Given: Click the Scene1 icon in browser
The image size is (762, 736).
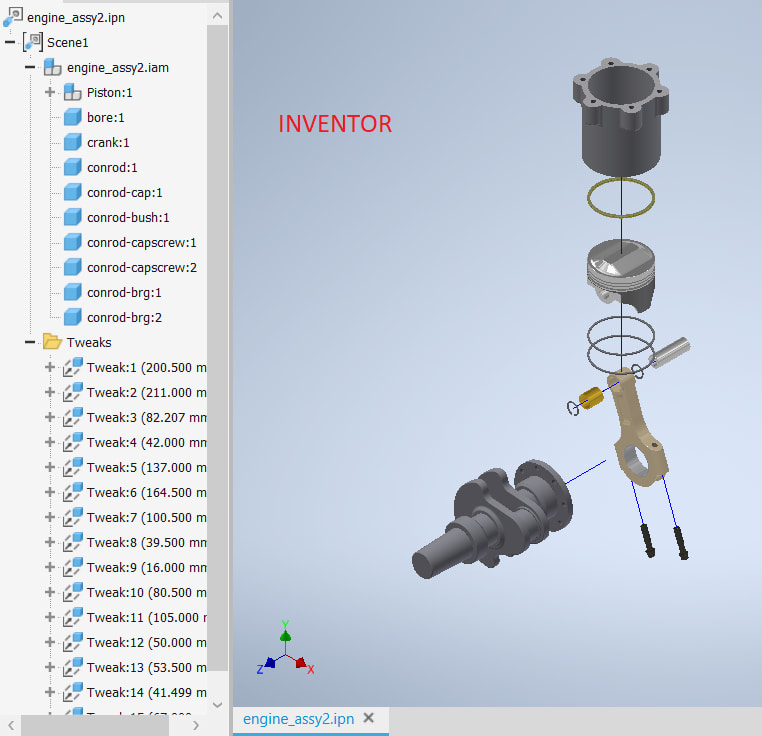Looking at the screenshot, I should [x=33, y=42].
